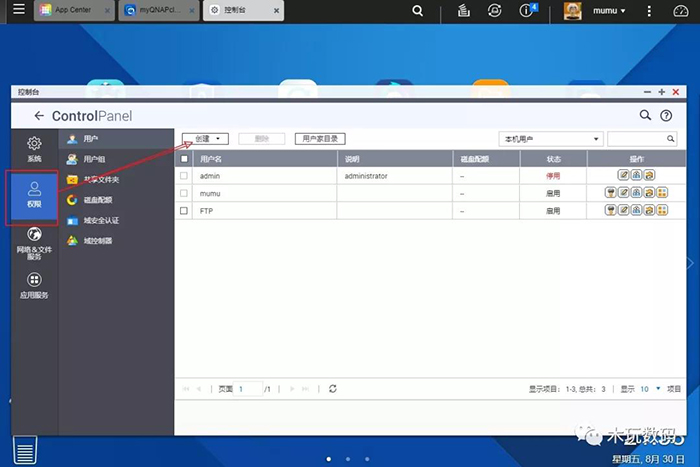The image size is (700, 467).
Task: Sort by 用户名 column header
Action: click(x=265, y=159)
